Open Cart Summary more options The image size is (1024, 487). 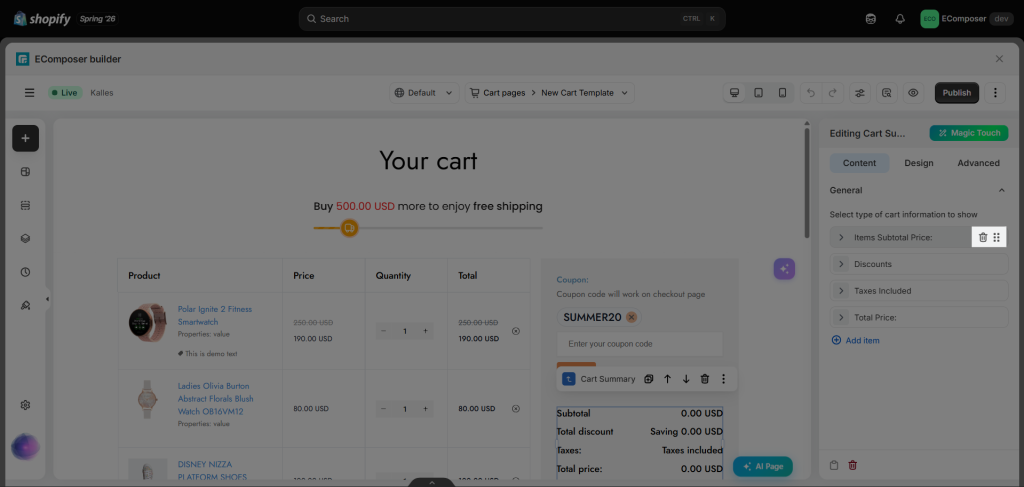(724, 379)
